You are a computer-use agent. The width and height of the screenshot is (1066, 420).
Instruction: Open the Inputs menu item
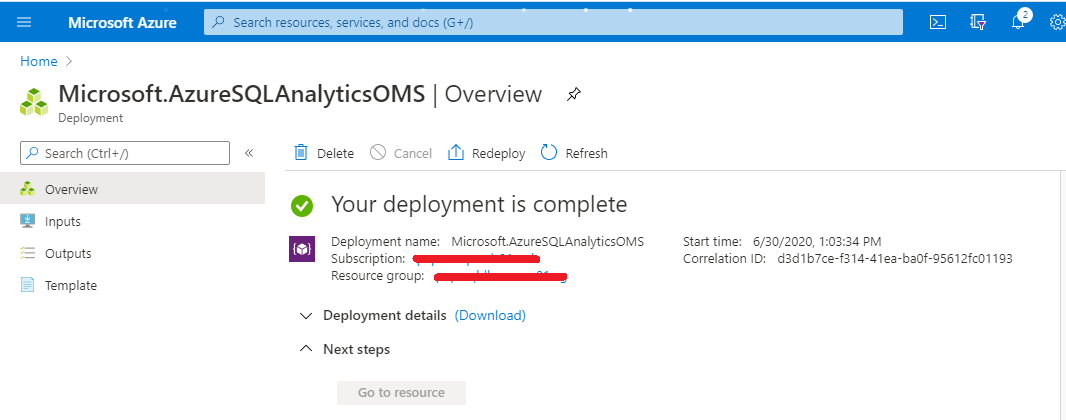click(x=63, y=221)
